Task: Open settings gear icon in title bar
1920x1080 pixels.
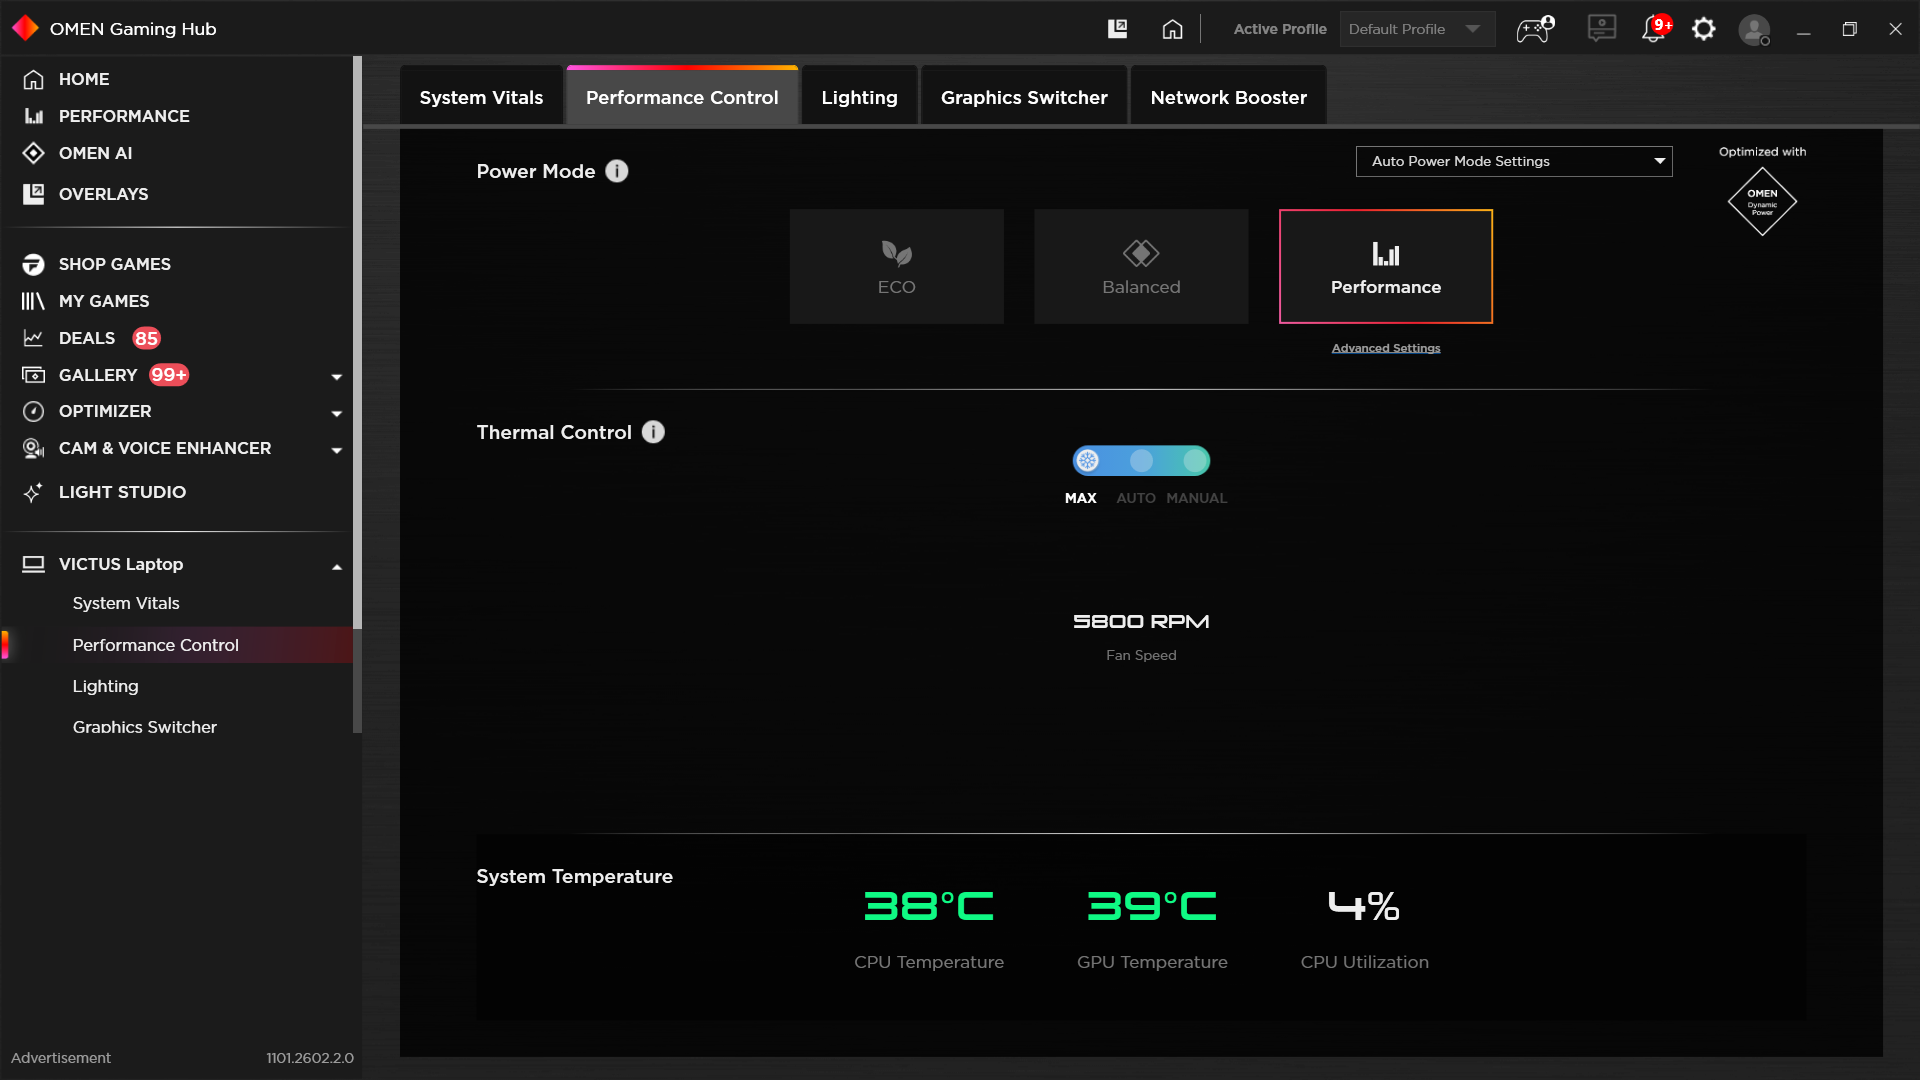Action: (1704, 29)
